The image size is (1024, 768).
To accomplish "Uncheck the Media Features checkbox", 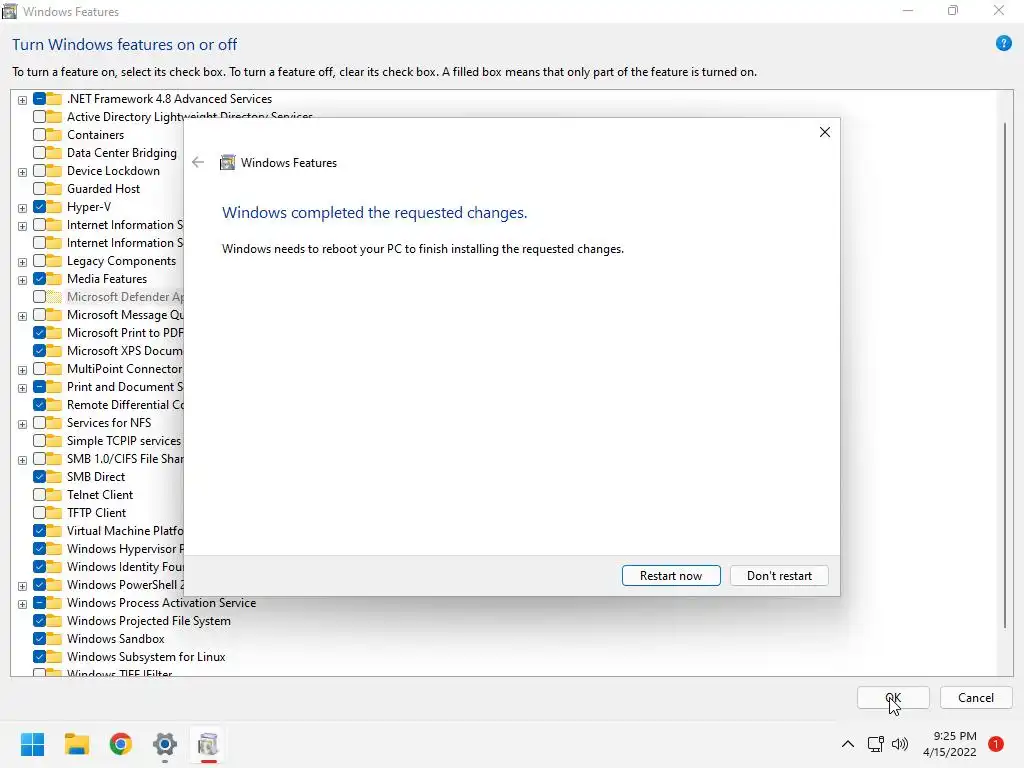I will click(x=39, y=279).
